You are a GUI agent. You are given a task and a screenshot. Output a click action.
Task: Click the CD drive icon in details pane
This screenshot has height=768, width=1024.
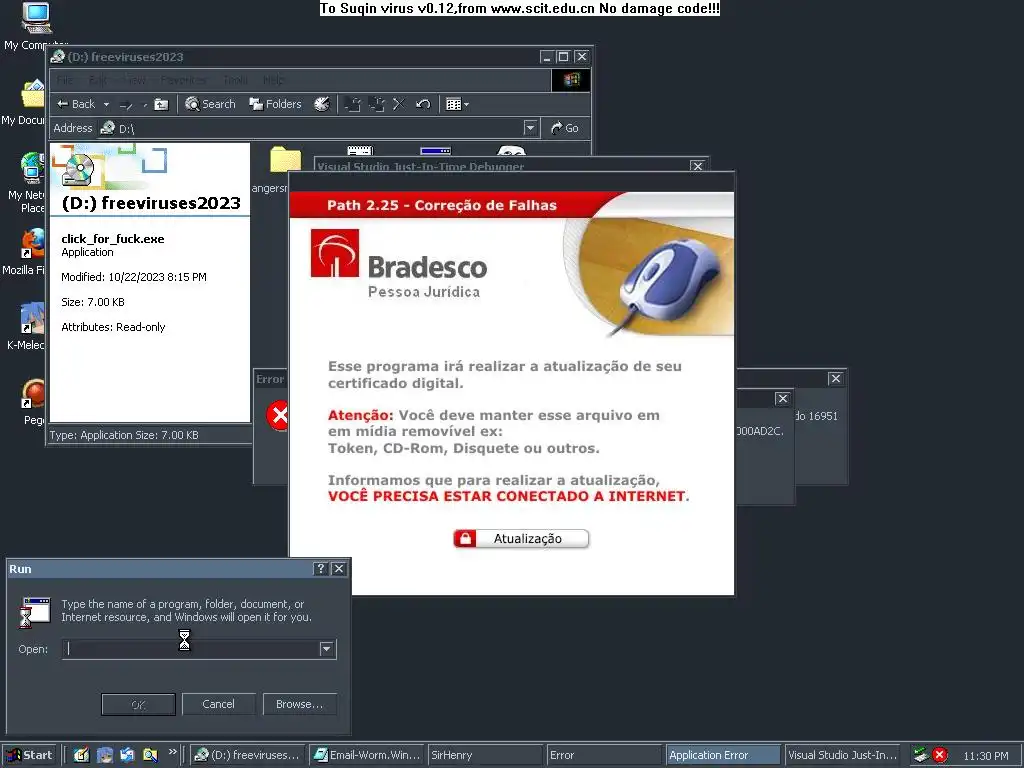[x=78, y=170]
